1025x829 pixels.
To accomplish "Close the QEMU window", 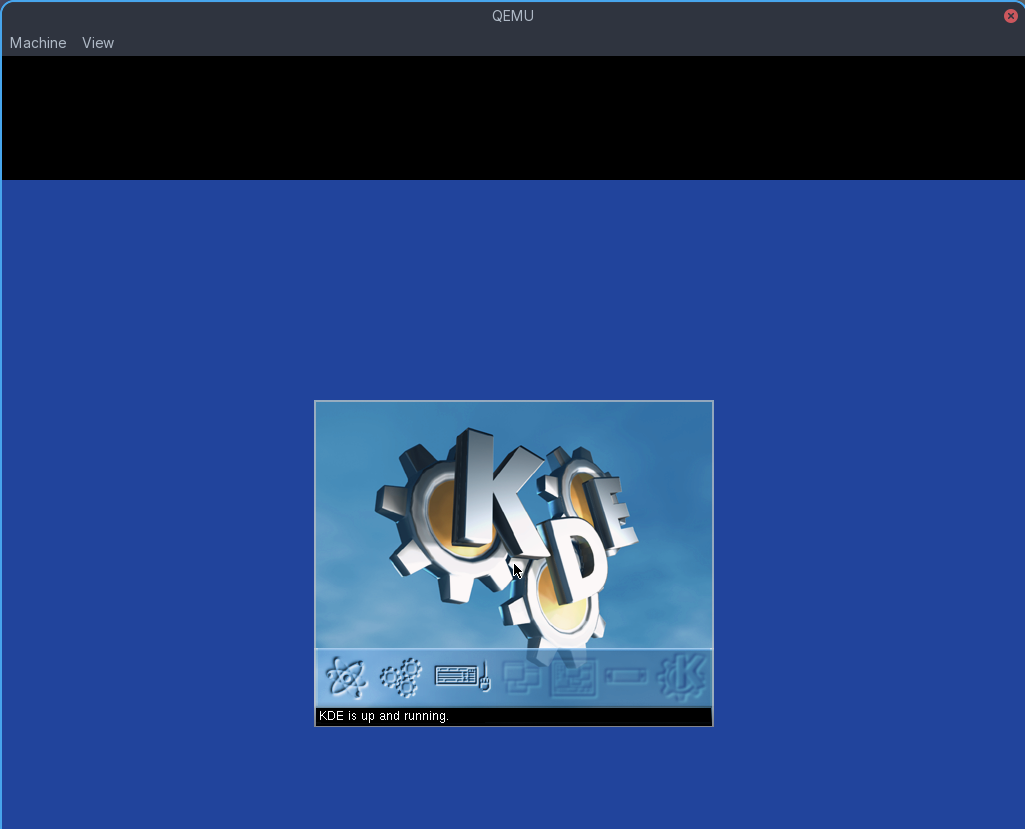I will 1011,16.
